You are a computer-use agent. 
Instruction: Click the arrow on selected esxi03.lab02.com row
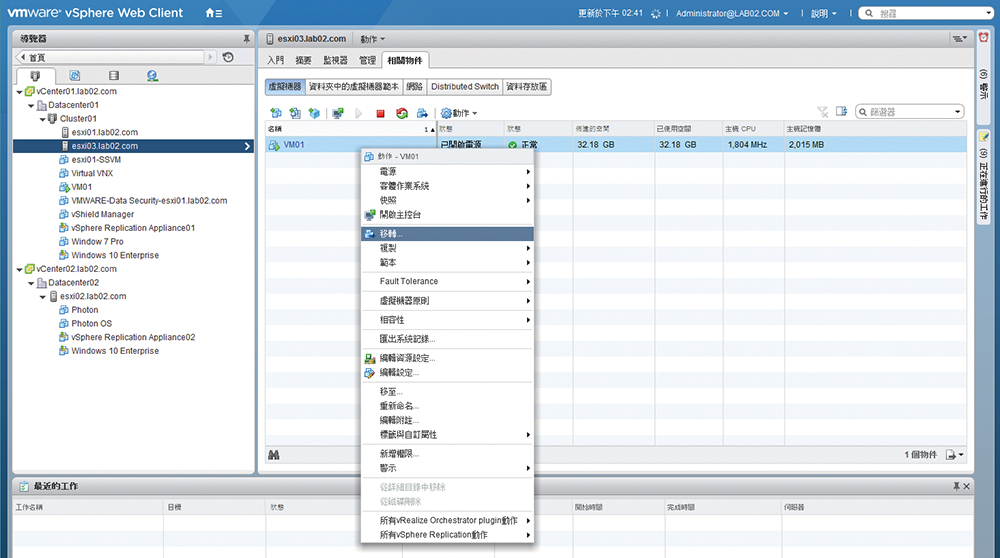point(247,147)
